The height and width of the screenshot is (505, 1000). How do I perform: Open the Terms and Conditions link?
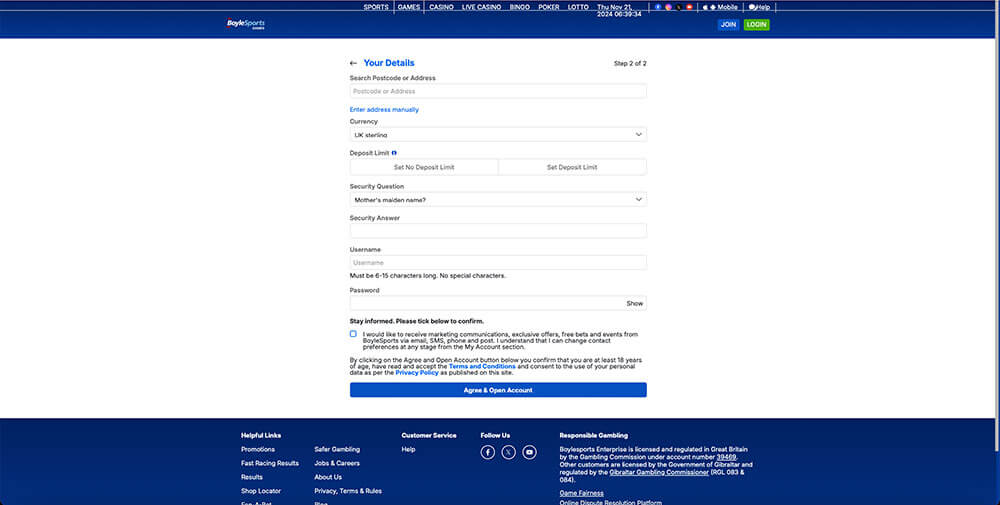(x=482, y=367)
